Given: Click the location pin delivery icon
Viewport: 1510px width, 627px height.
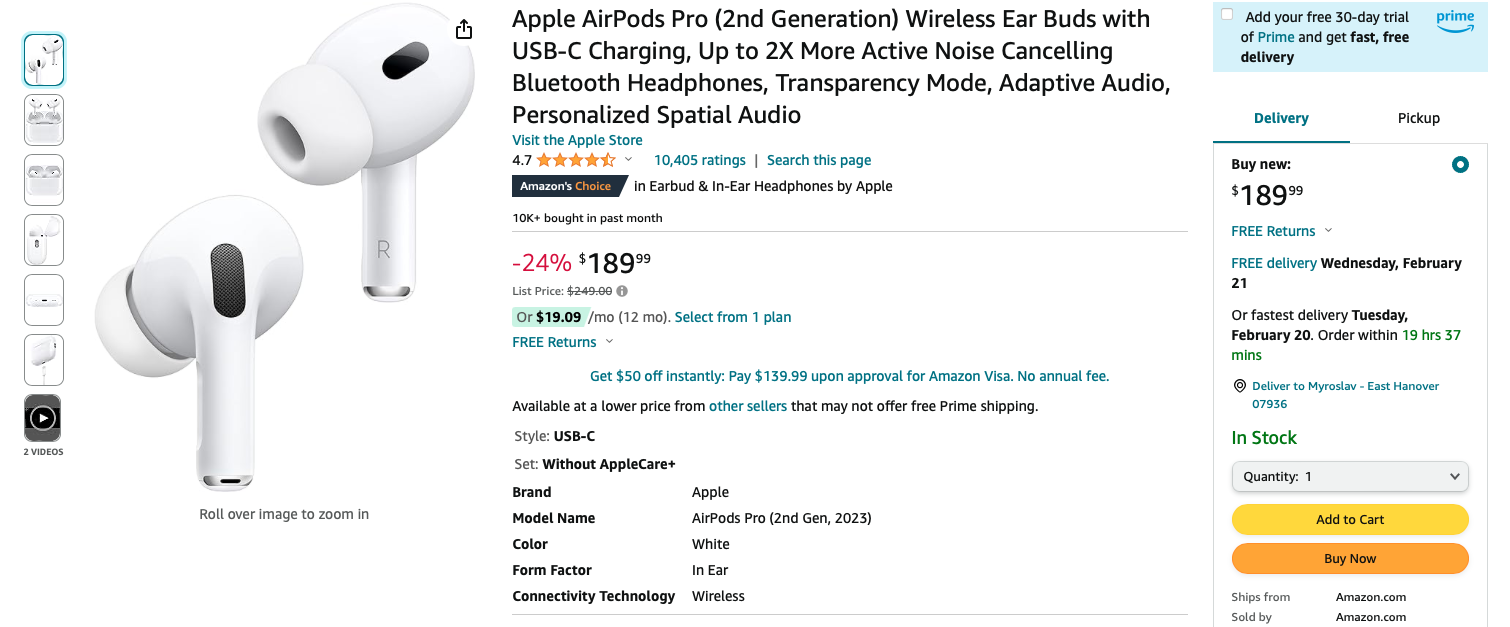Looking at the screenshot, I should (x=1240, y=386).
